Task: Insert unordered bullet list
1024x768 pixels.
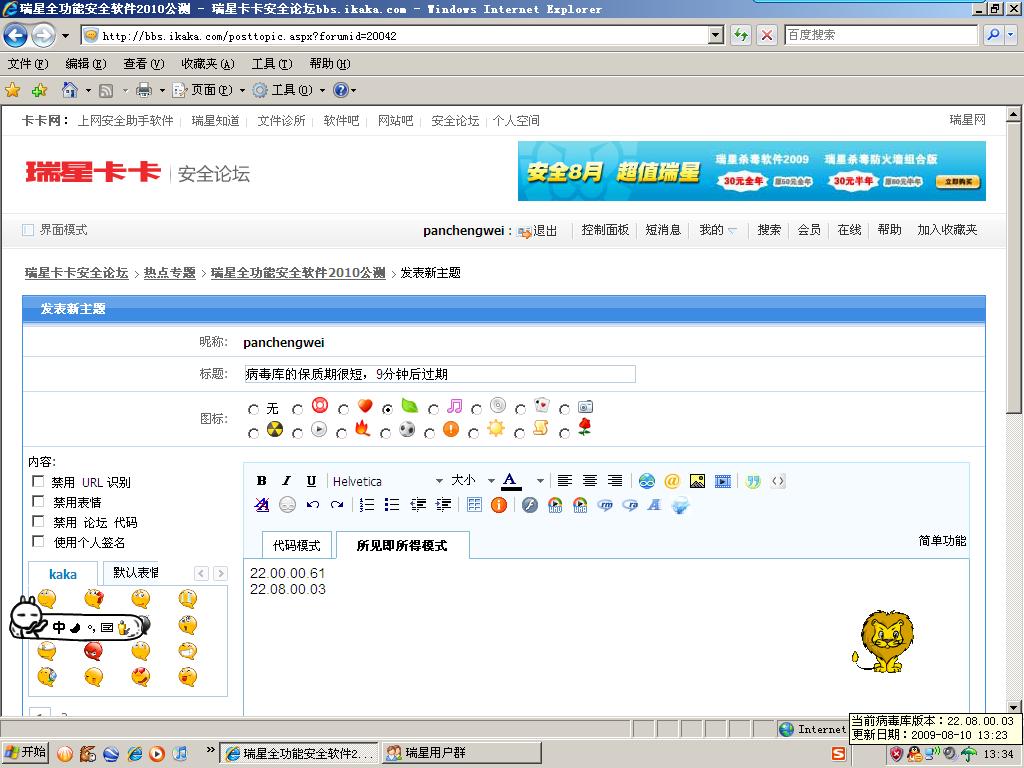Action: 392,505
